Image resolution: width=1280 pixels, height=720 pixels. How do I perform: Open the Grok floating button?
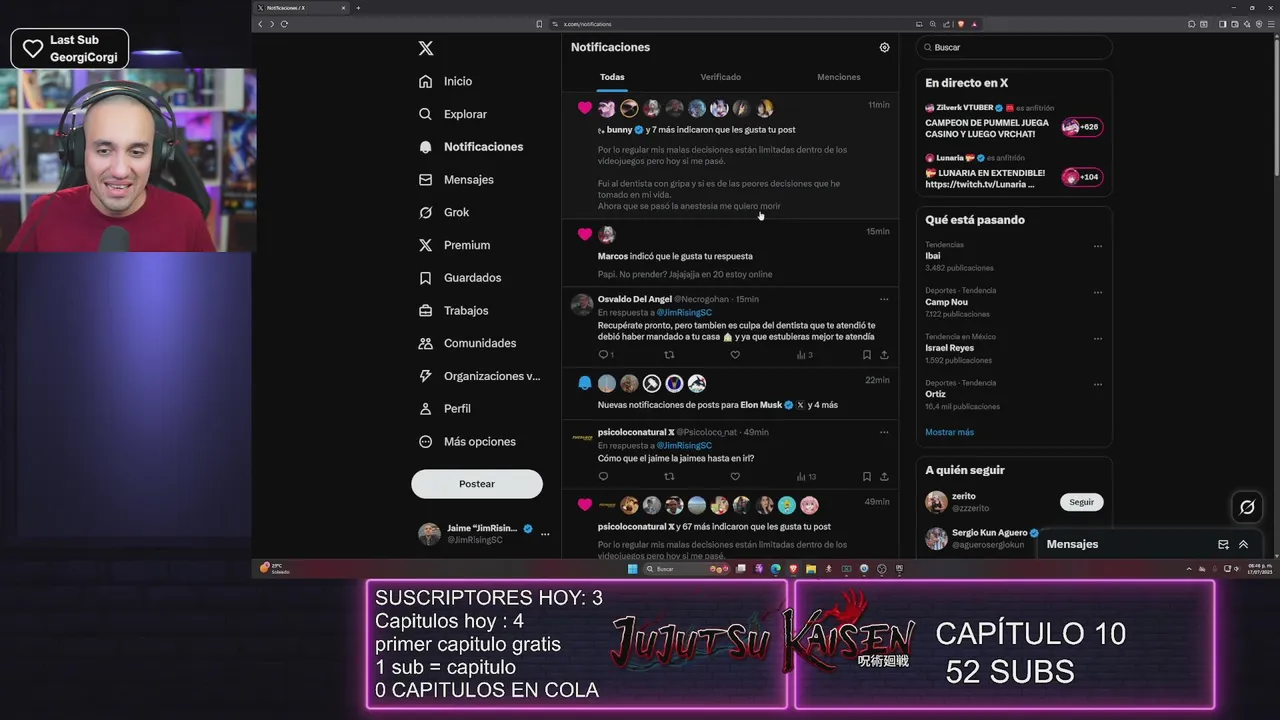1247,507
